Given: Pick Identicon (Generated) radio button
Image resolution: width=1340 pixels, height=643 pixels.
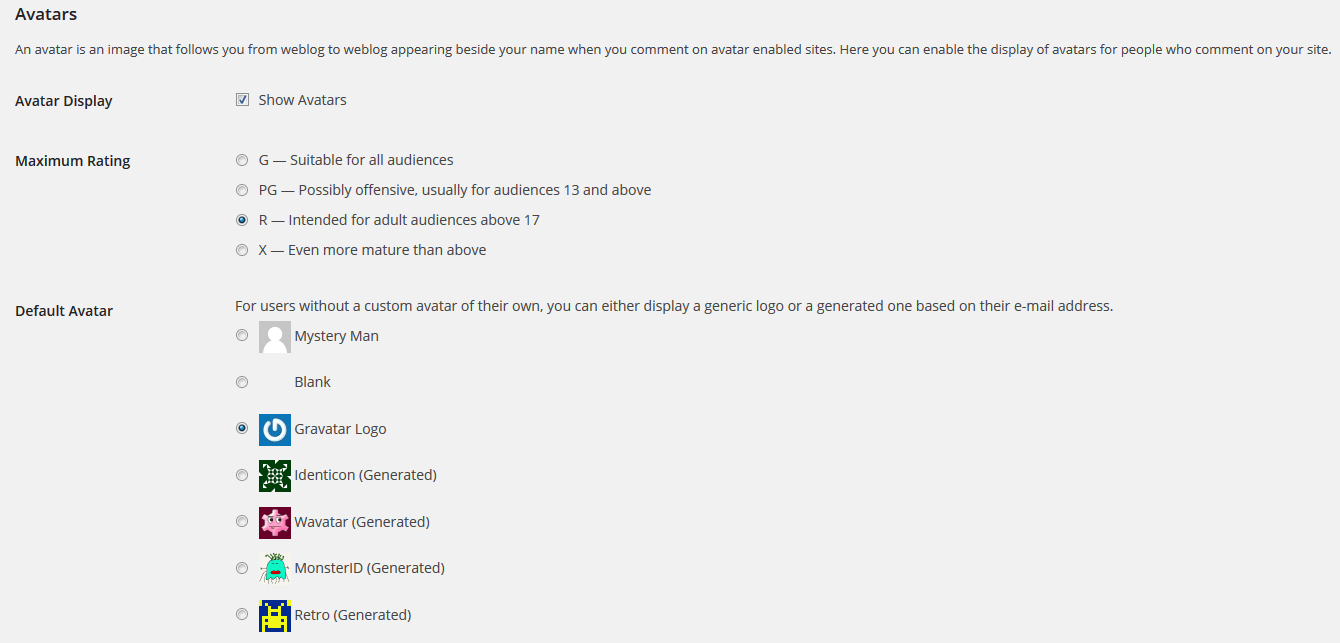Looking at the screenshot, I should pyautogui.click(x=242, y=475).
